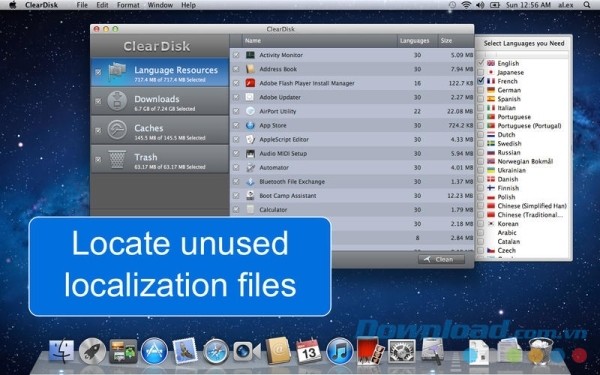Image resolution: width=600 pixels, height=375 pixels.
Task: Sort by the Languages column header
Action: [414, 41]
